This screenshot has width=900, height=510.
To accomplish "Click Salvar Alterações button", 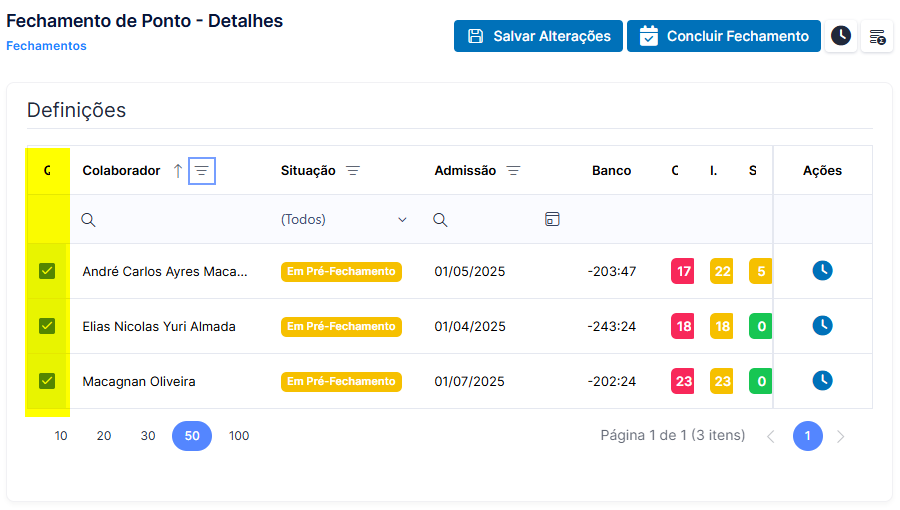I will tap(538, 36).
